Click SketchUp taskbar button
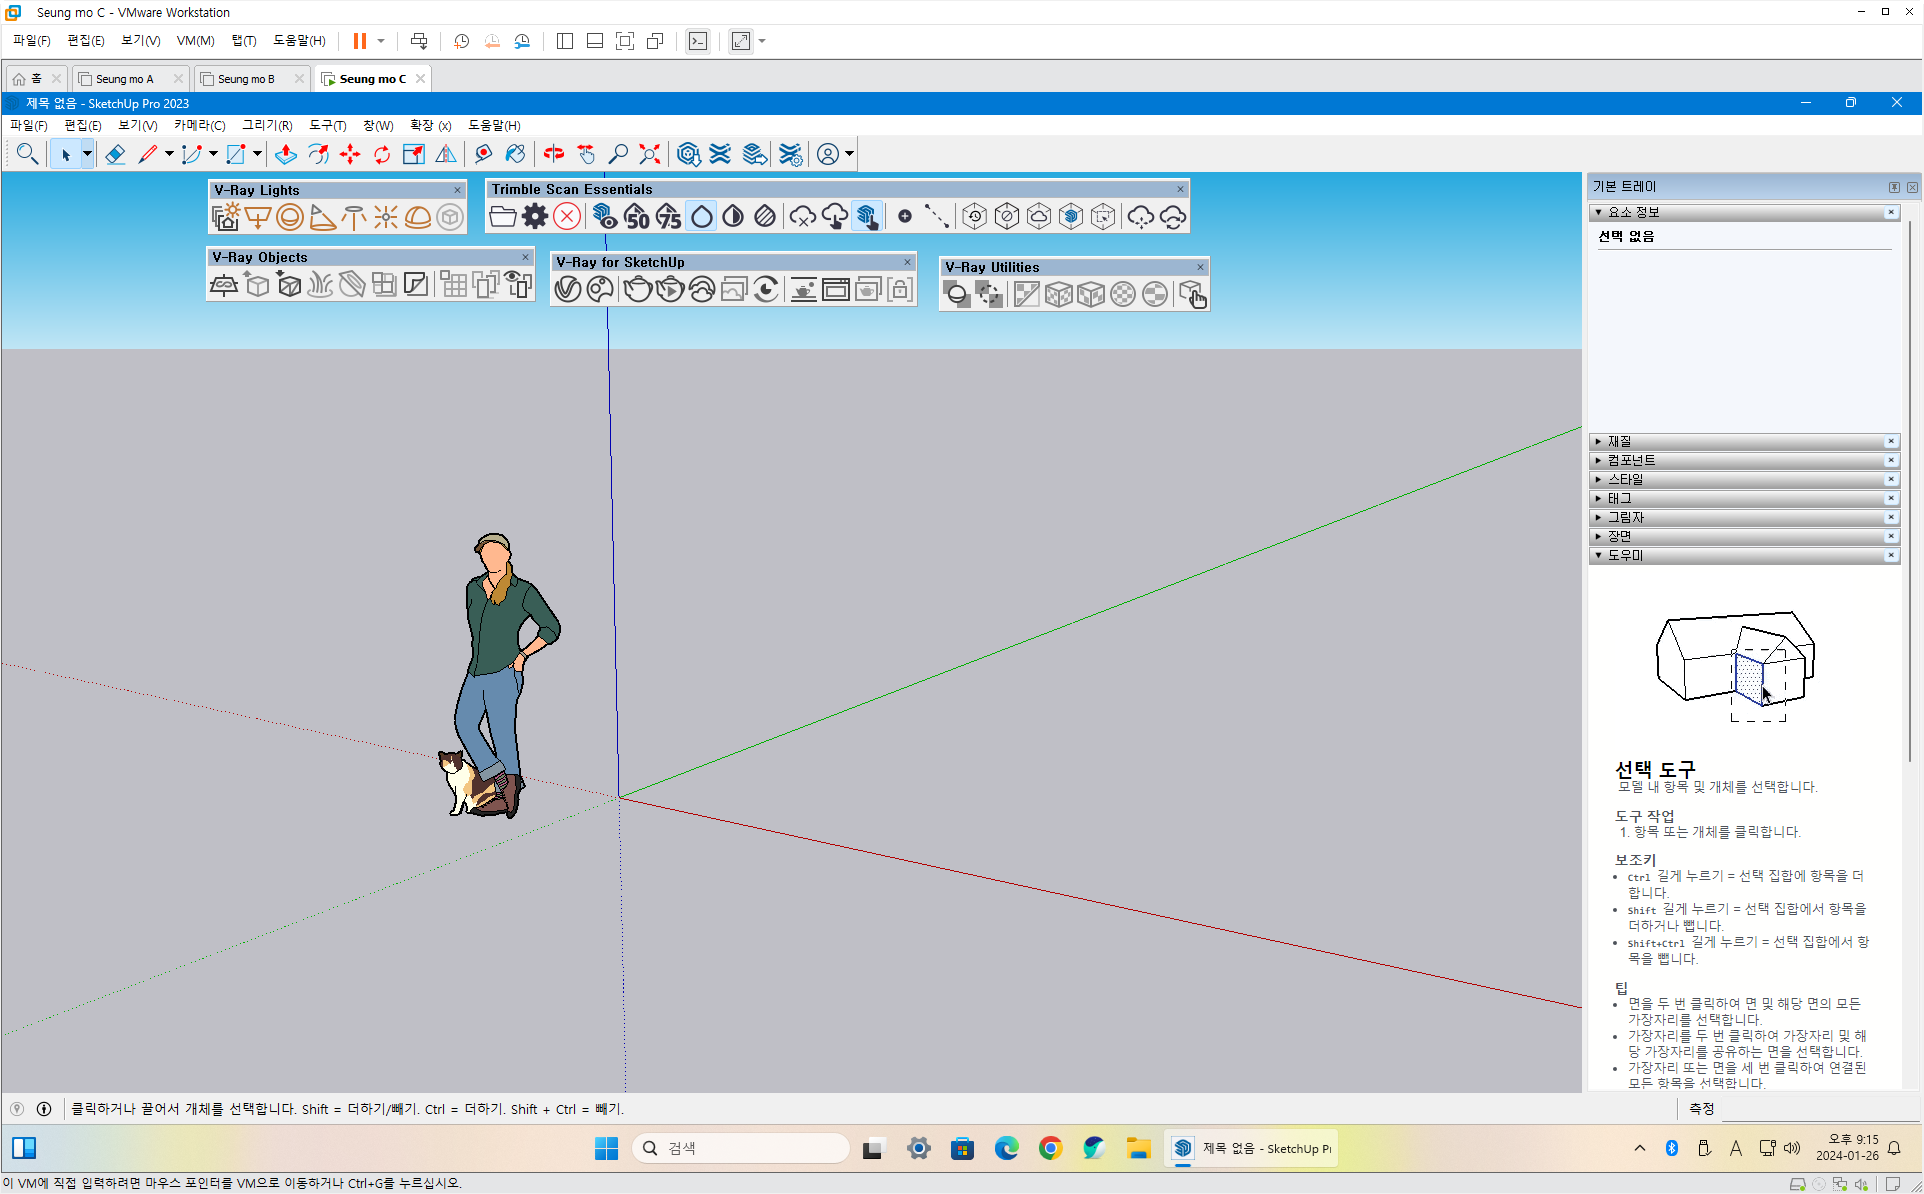 1254,1148
